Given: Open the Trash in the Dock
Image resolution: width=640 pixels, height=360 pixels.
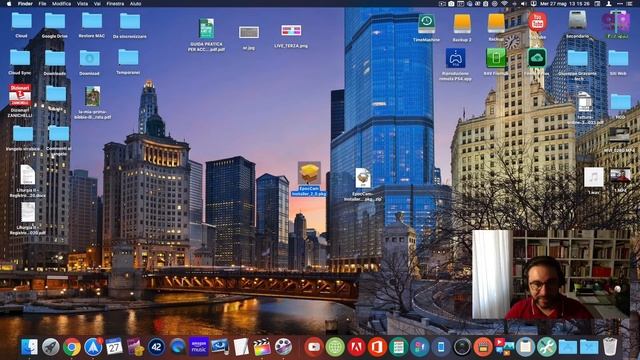Looking at the screenshot, I should pos(610,347).
